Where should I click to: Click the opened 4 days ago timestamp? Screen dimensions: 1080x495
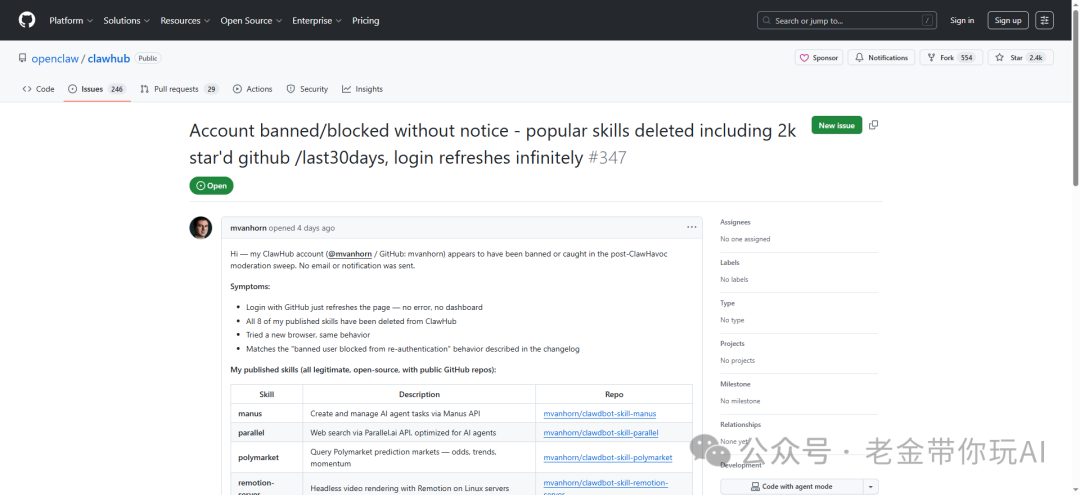302,228
